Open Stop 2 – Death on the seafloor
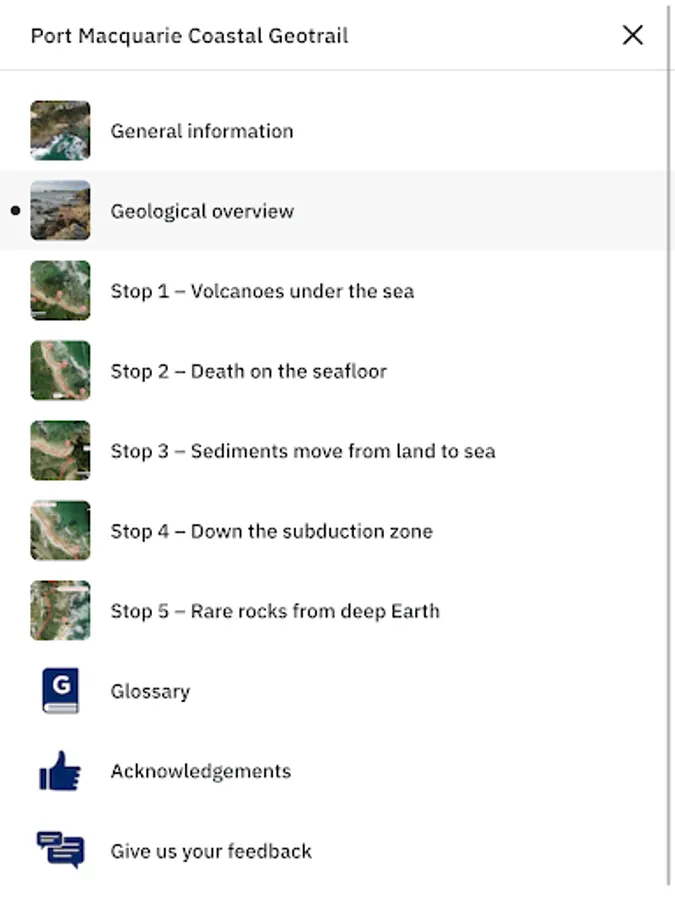 (249, 371)
